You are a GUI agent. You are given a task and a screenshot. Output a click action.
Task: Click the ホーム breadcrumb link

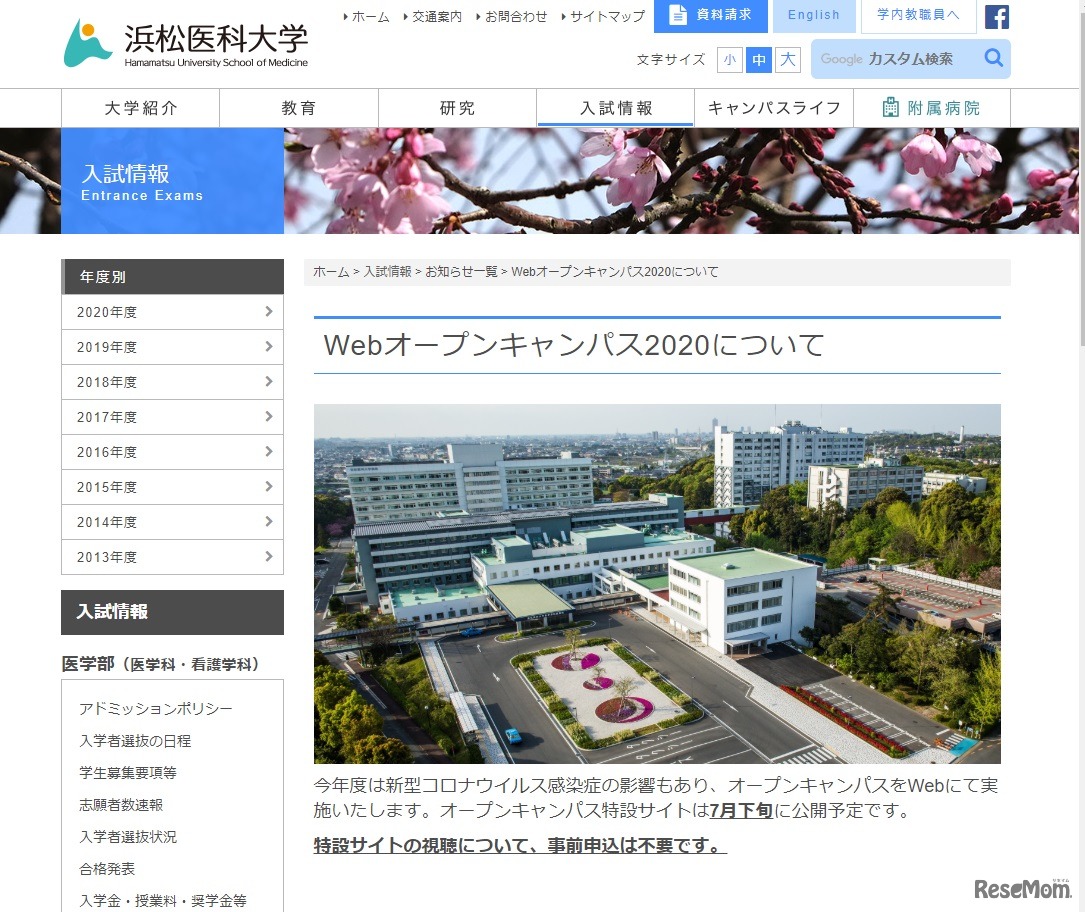[331, 271]
